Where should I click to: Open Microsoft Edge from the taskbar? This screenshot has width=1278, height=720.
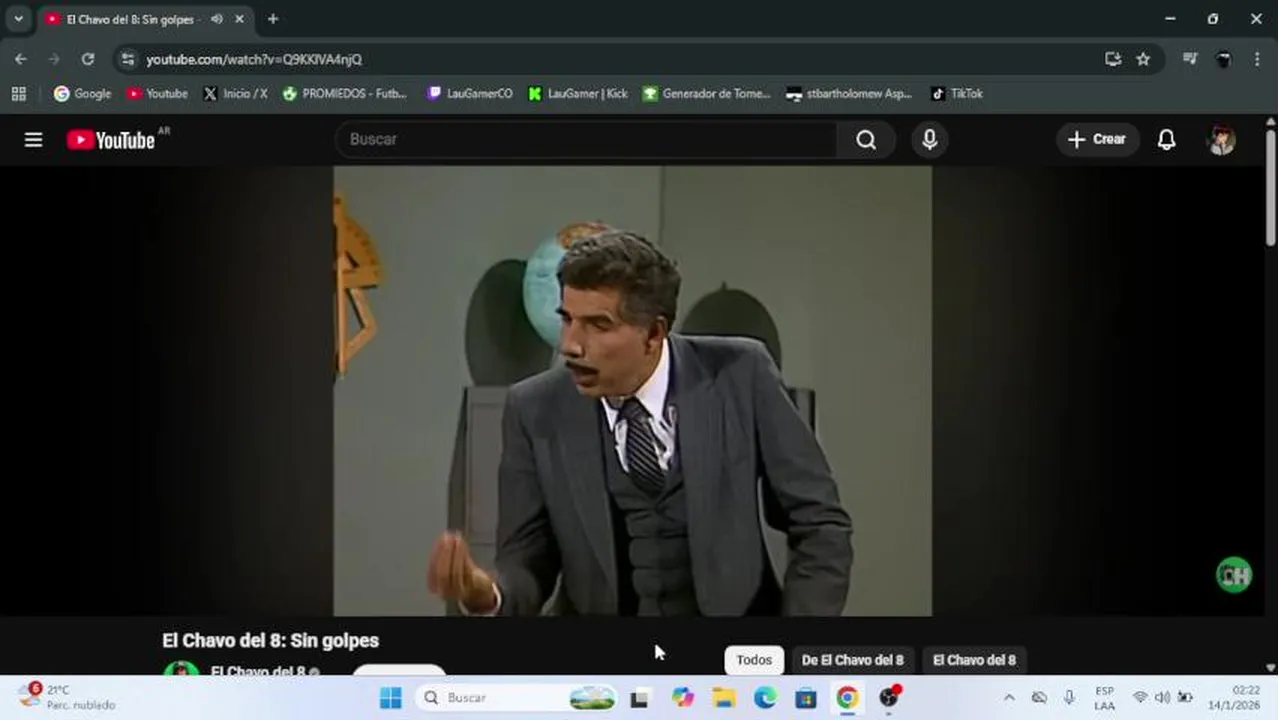pos(765,698)
